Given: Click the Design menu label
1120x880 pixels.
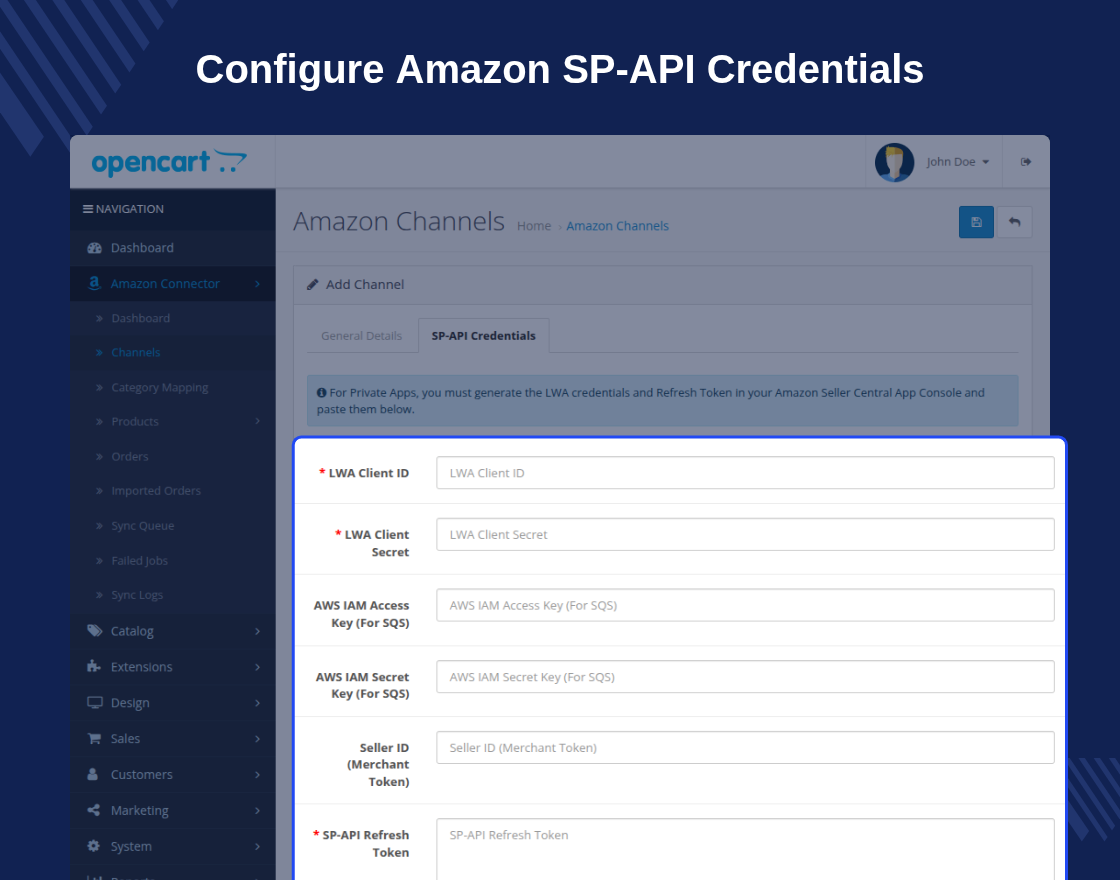Looking at the screenshot, I should click(130, 703).
